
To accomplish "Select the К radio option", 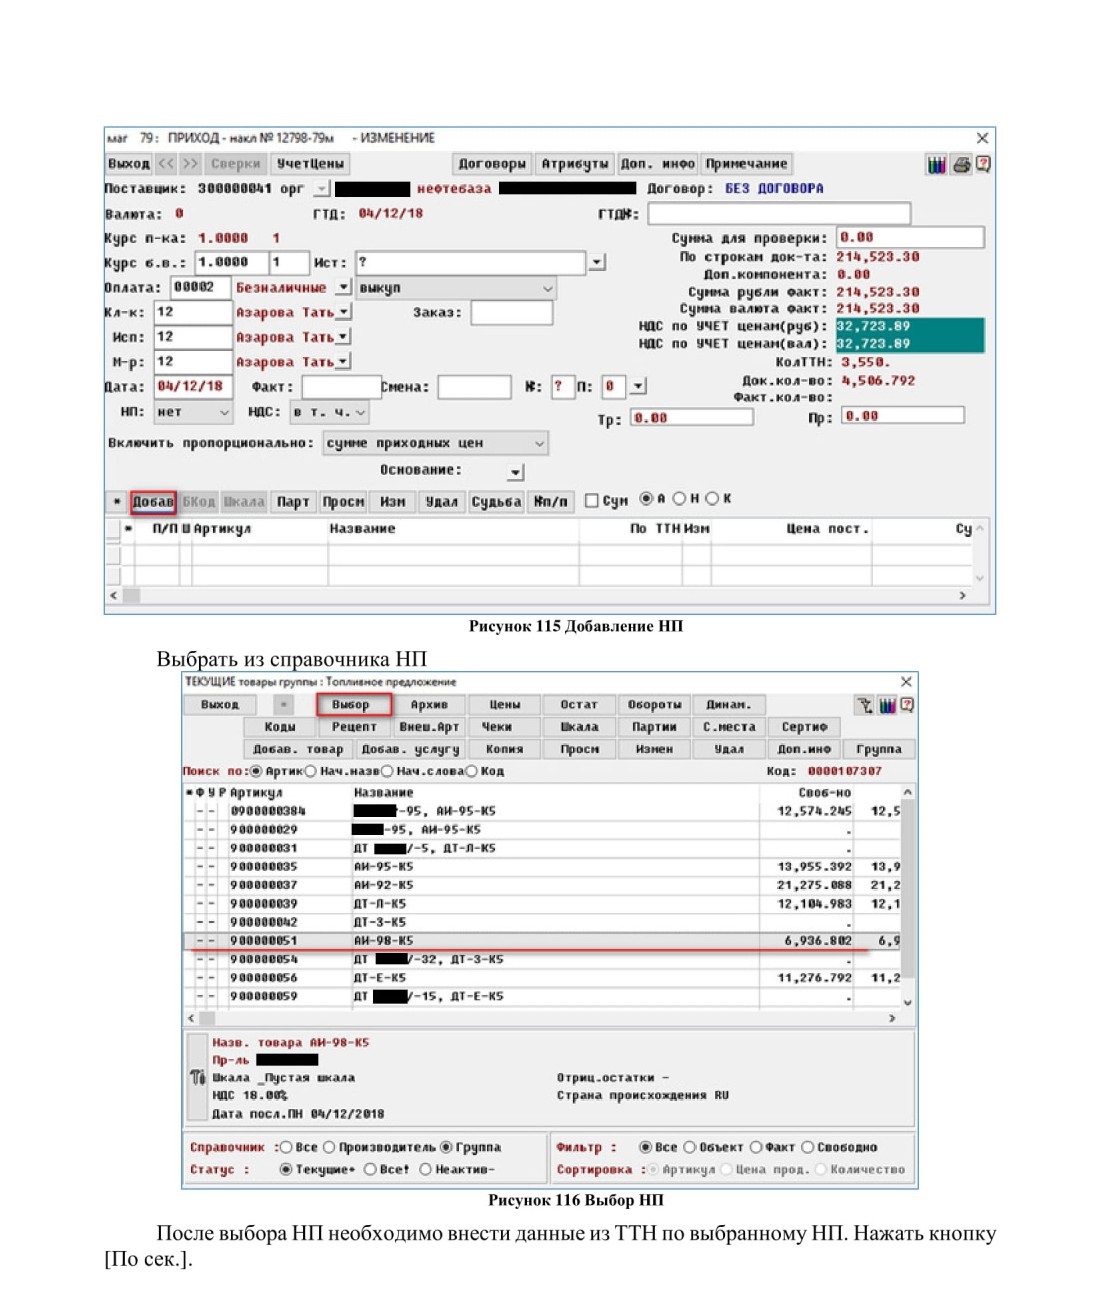I will 712,499.
